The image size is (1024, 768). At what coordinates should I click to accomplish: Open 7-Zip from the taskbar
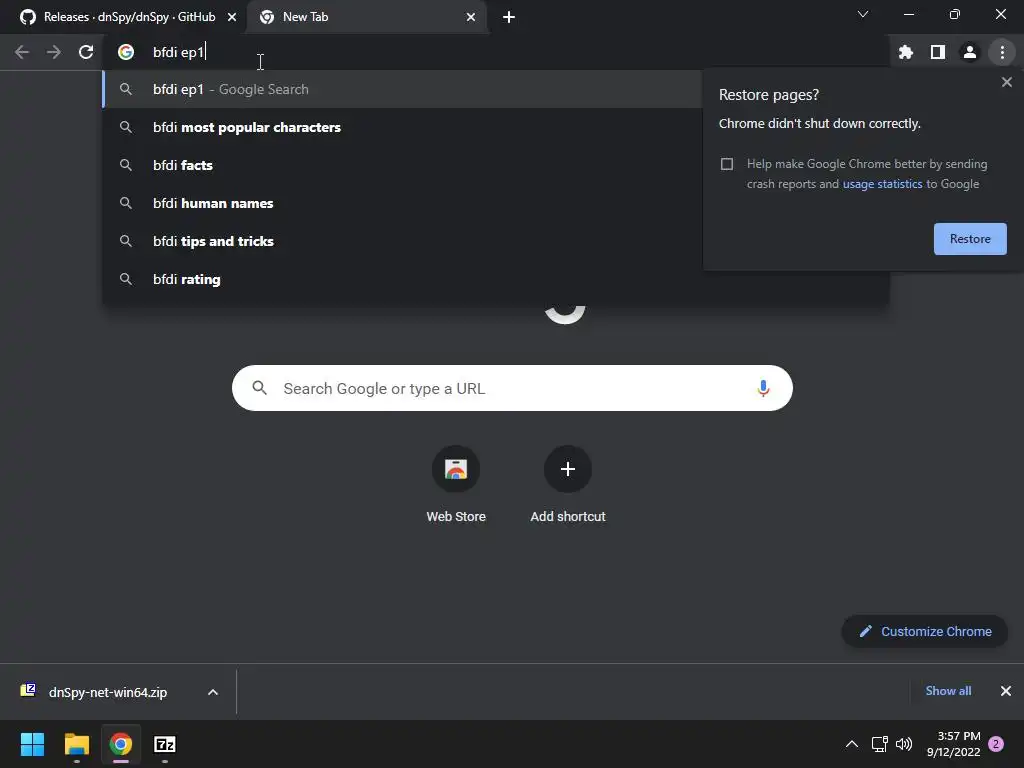165,744
